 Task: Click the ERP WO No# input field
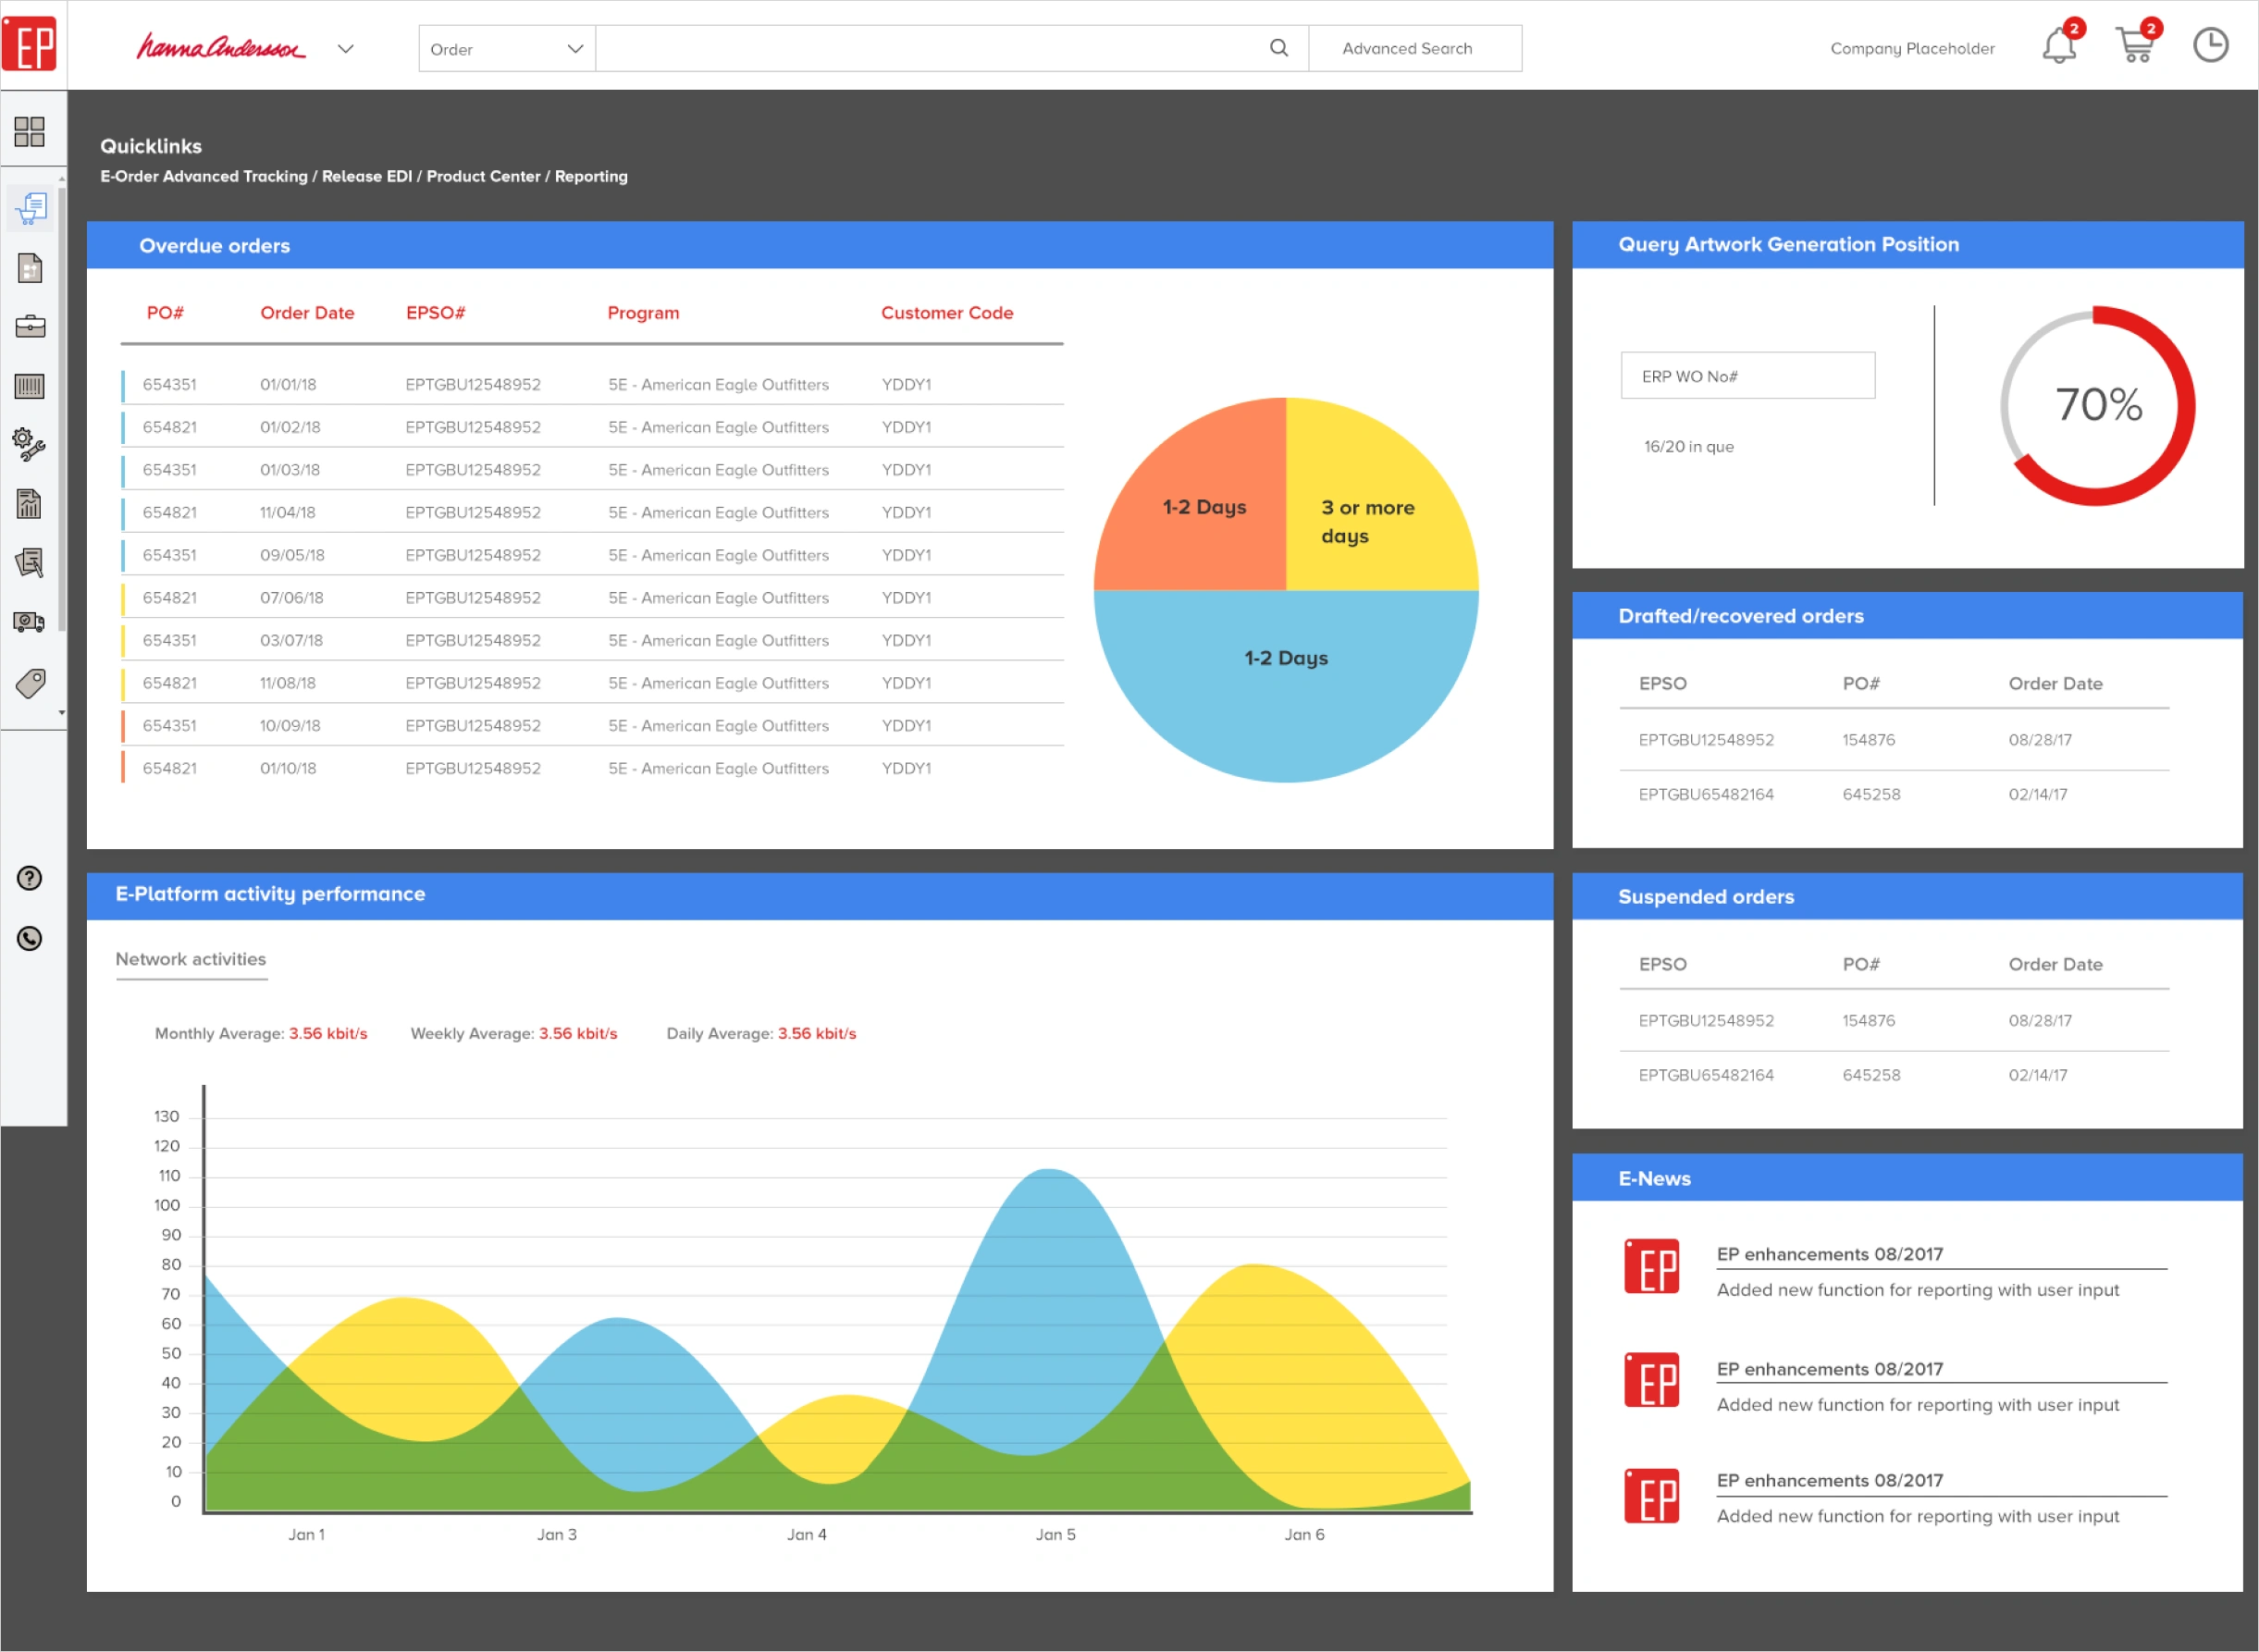1747,376
